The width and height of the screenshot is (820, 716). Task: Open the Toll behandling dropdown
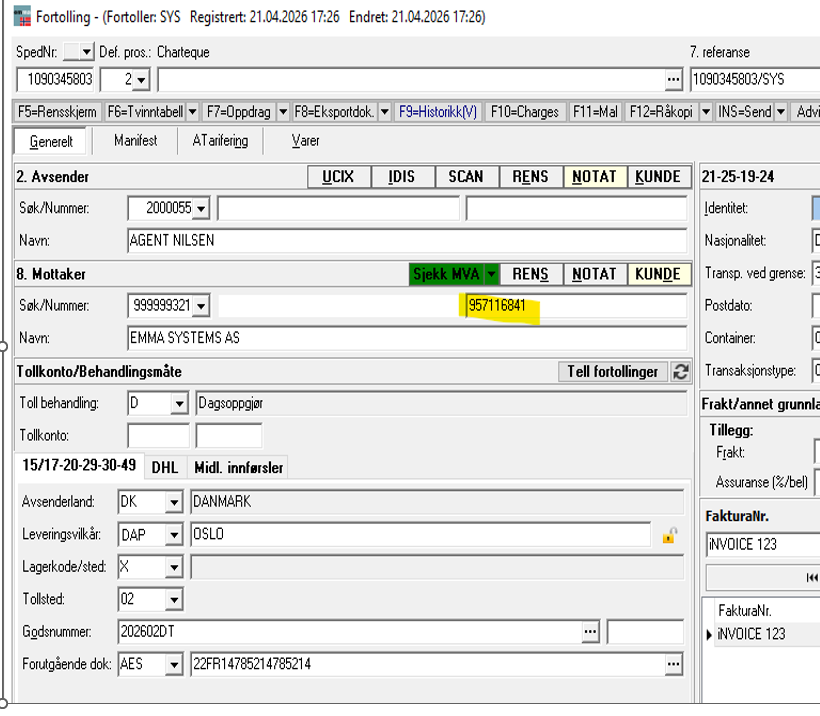tap(179, 405)
